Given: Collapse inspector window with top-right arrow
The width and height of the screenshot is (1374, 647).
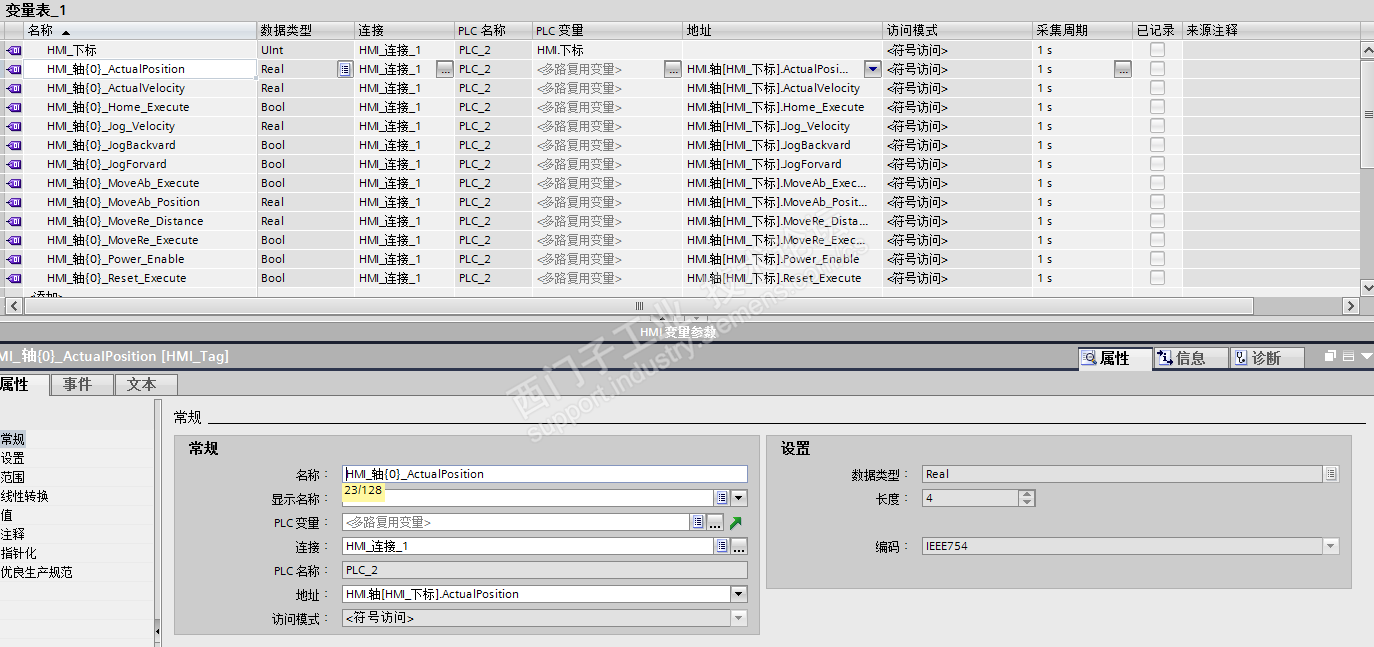Looking at the screenshot, I should click(x=1366, y=356).
